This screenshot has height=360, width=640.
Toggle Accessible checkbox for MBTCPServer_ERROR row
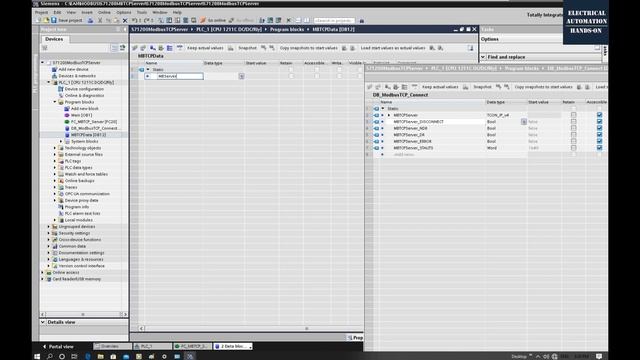(x=599, y=141)
